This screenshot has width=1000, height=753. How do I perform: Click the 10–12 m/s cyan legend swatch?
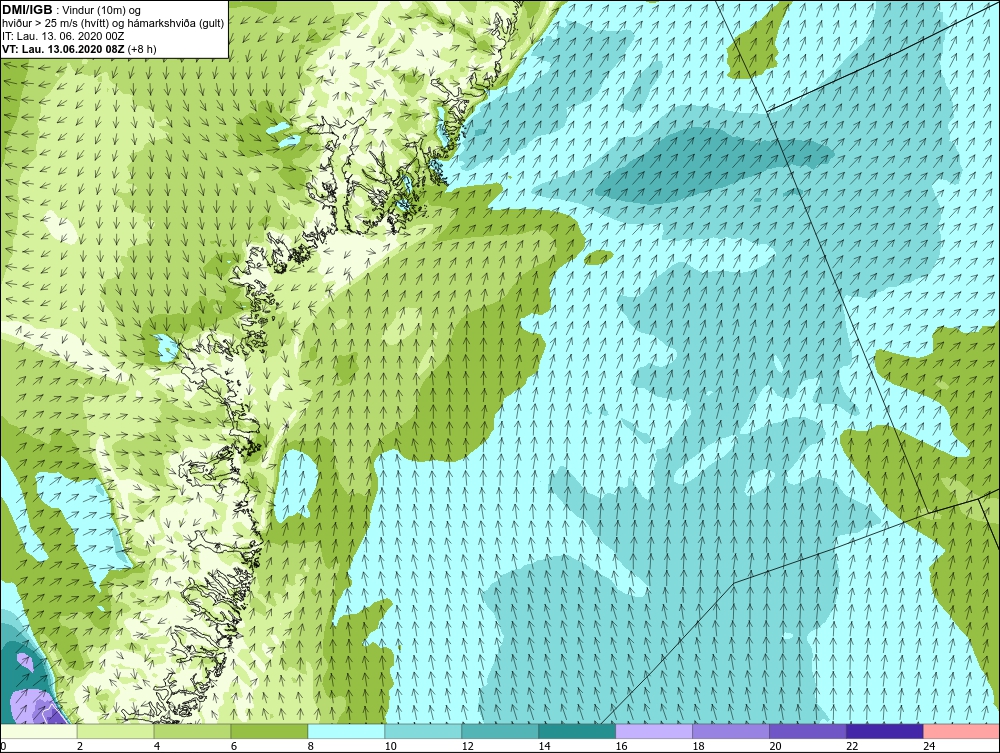(x=423, y=731)
